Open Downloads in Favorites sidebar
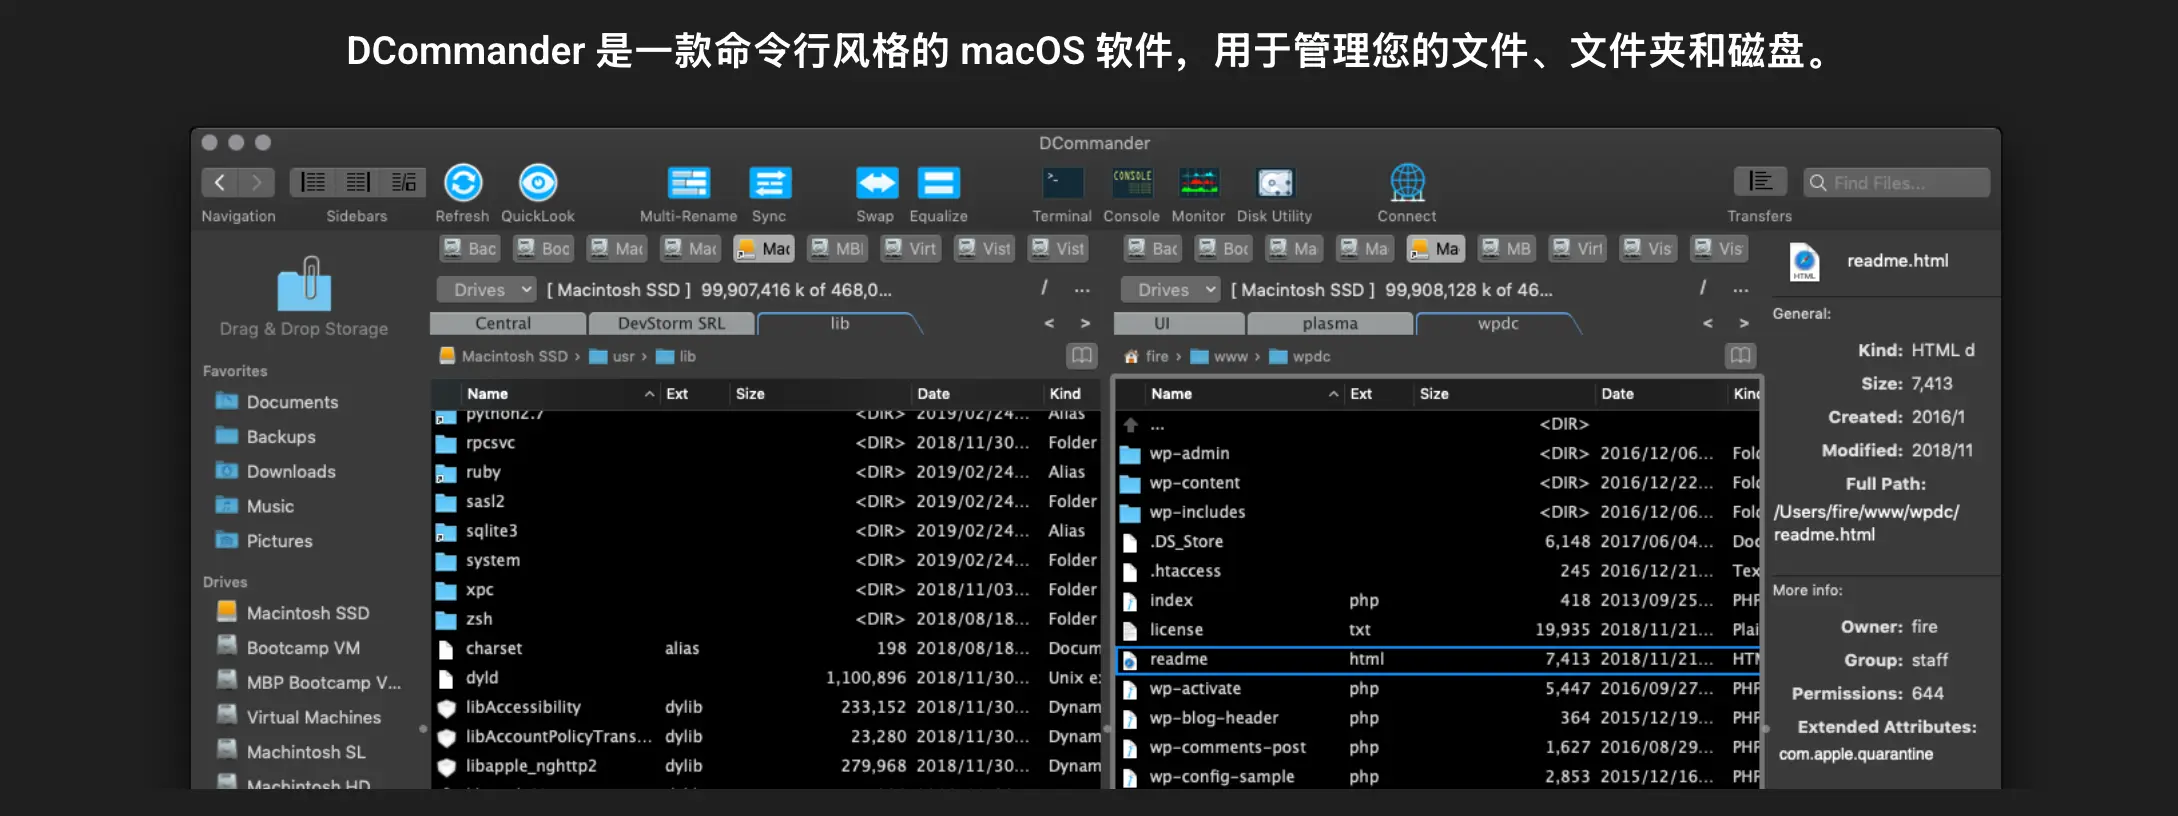The height and width of the screenshot is (816, 2178). pyautogui.click(x=290, y=472)
